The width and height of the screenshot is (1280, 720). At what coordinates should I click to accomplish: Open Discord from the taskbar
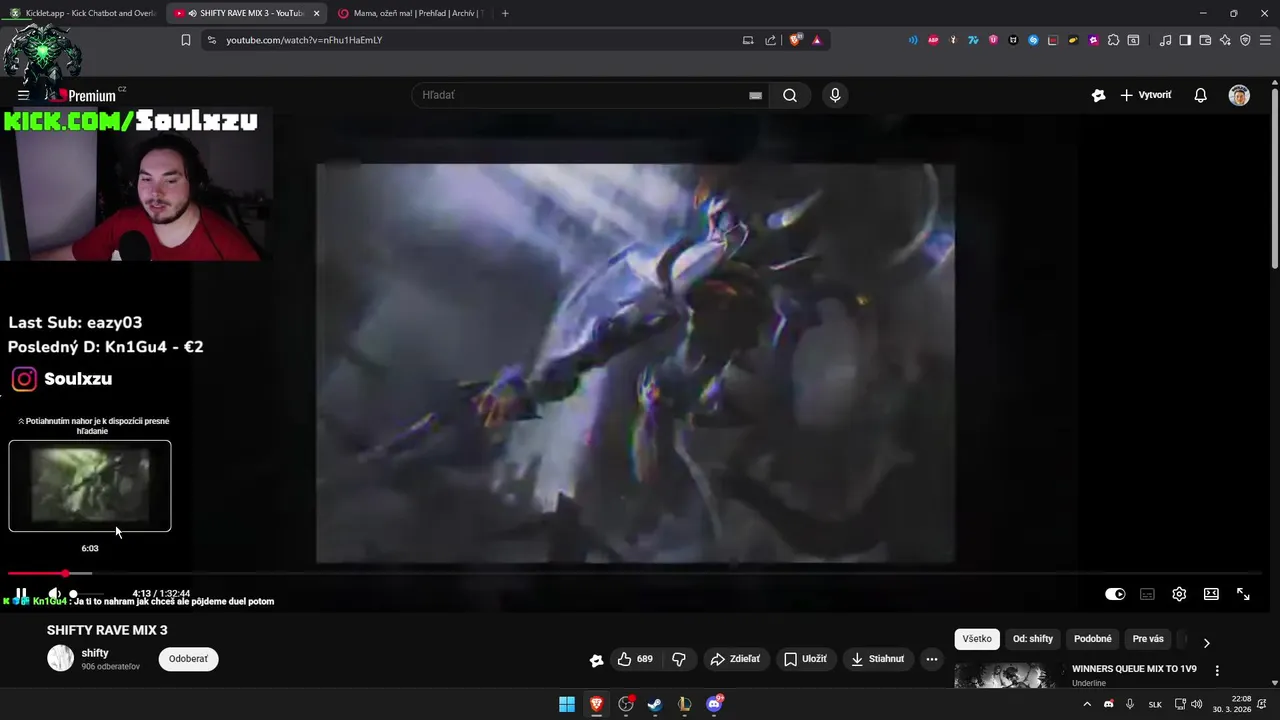714,704
